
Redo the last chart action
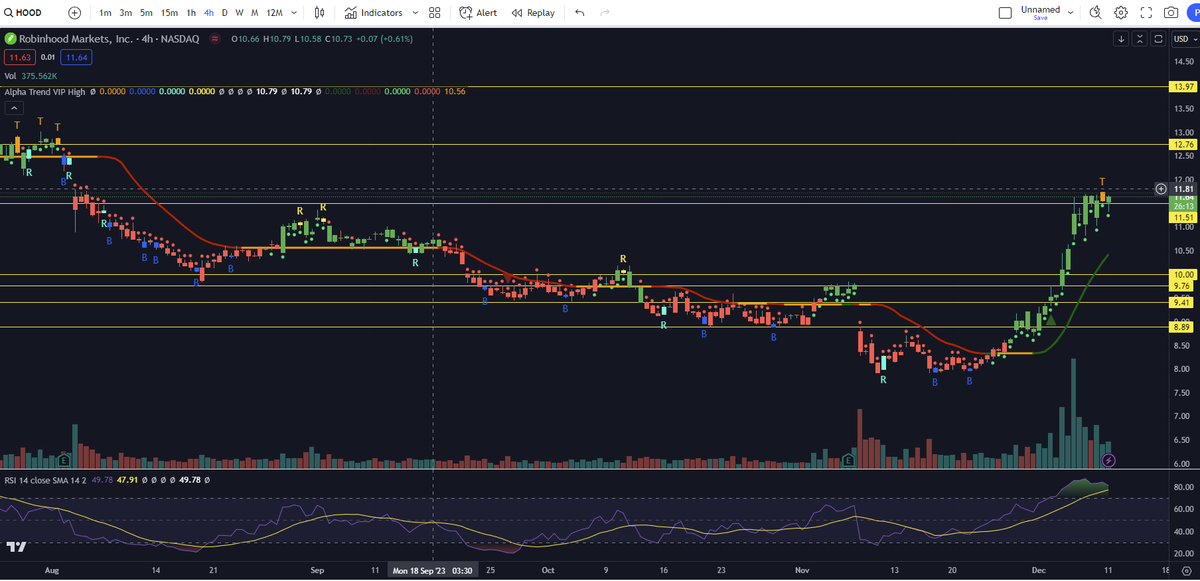point(604,13)
